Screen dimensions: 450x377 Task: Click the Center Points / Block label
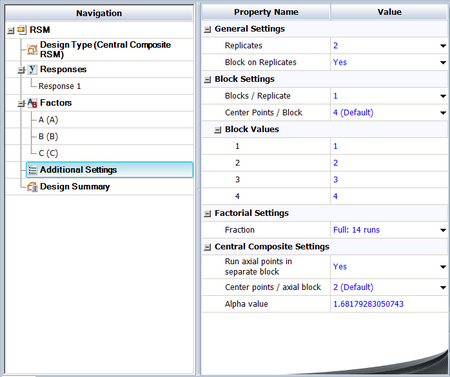(x=263, y=113)
